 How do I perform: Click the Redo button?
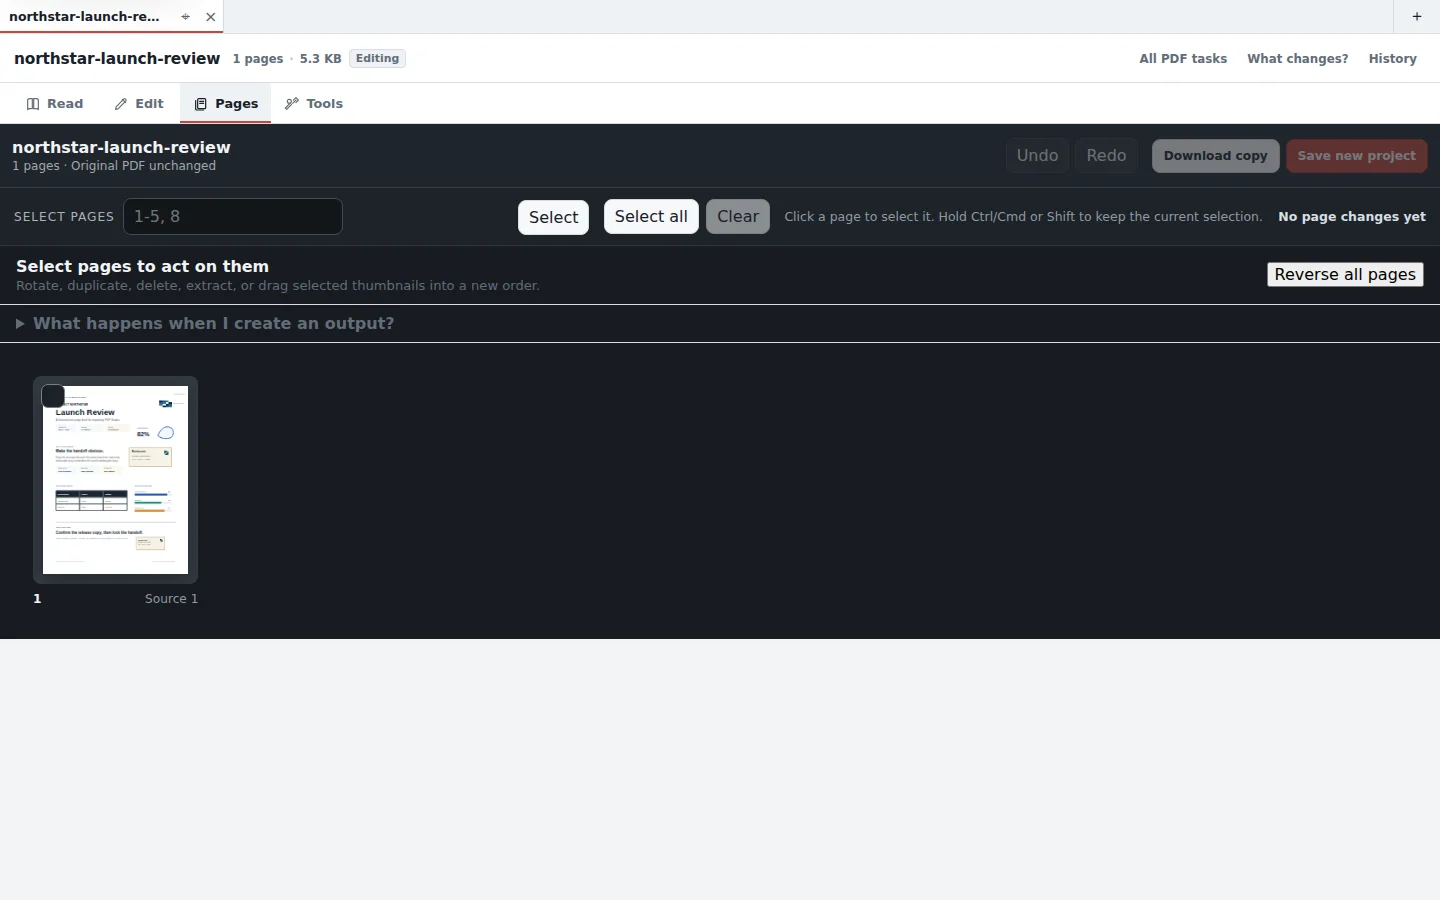(x=1106, y=156)
